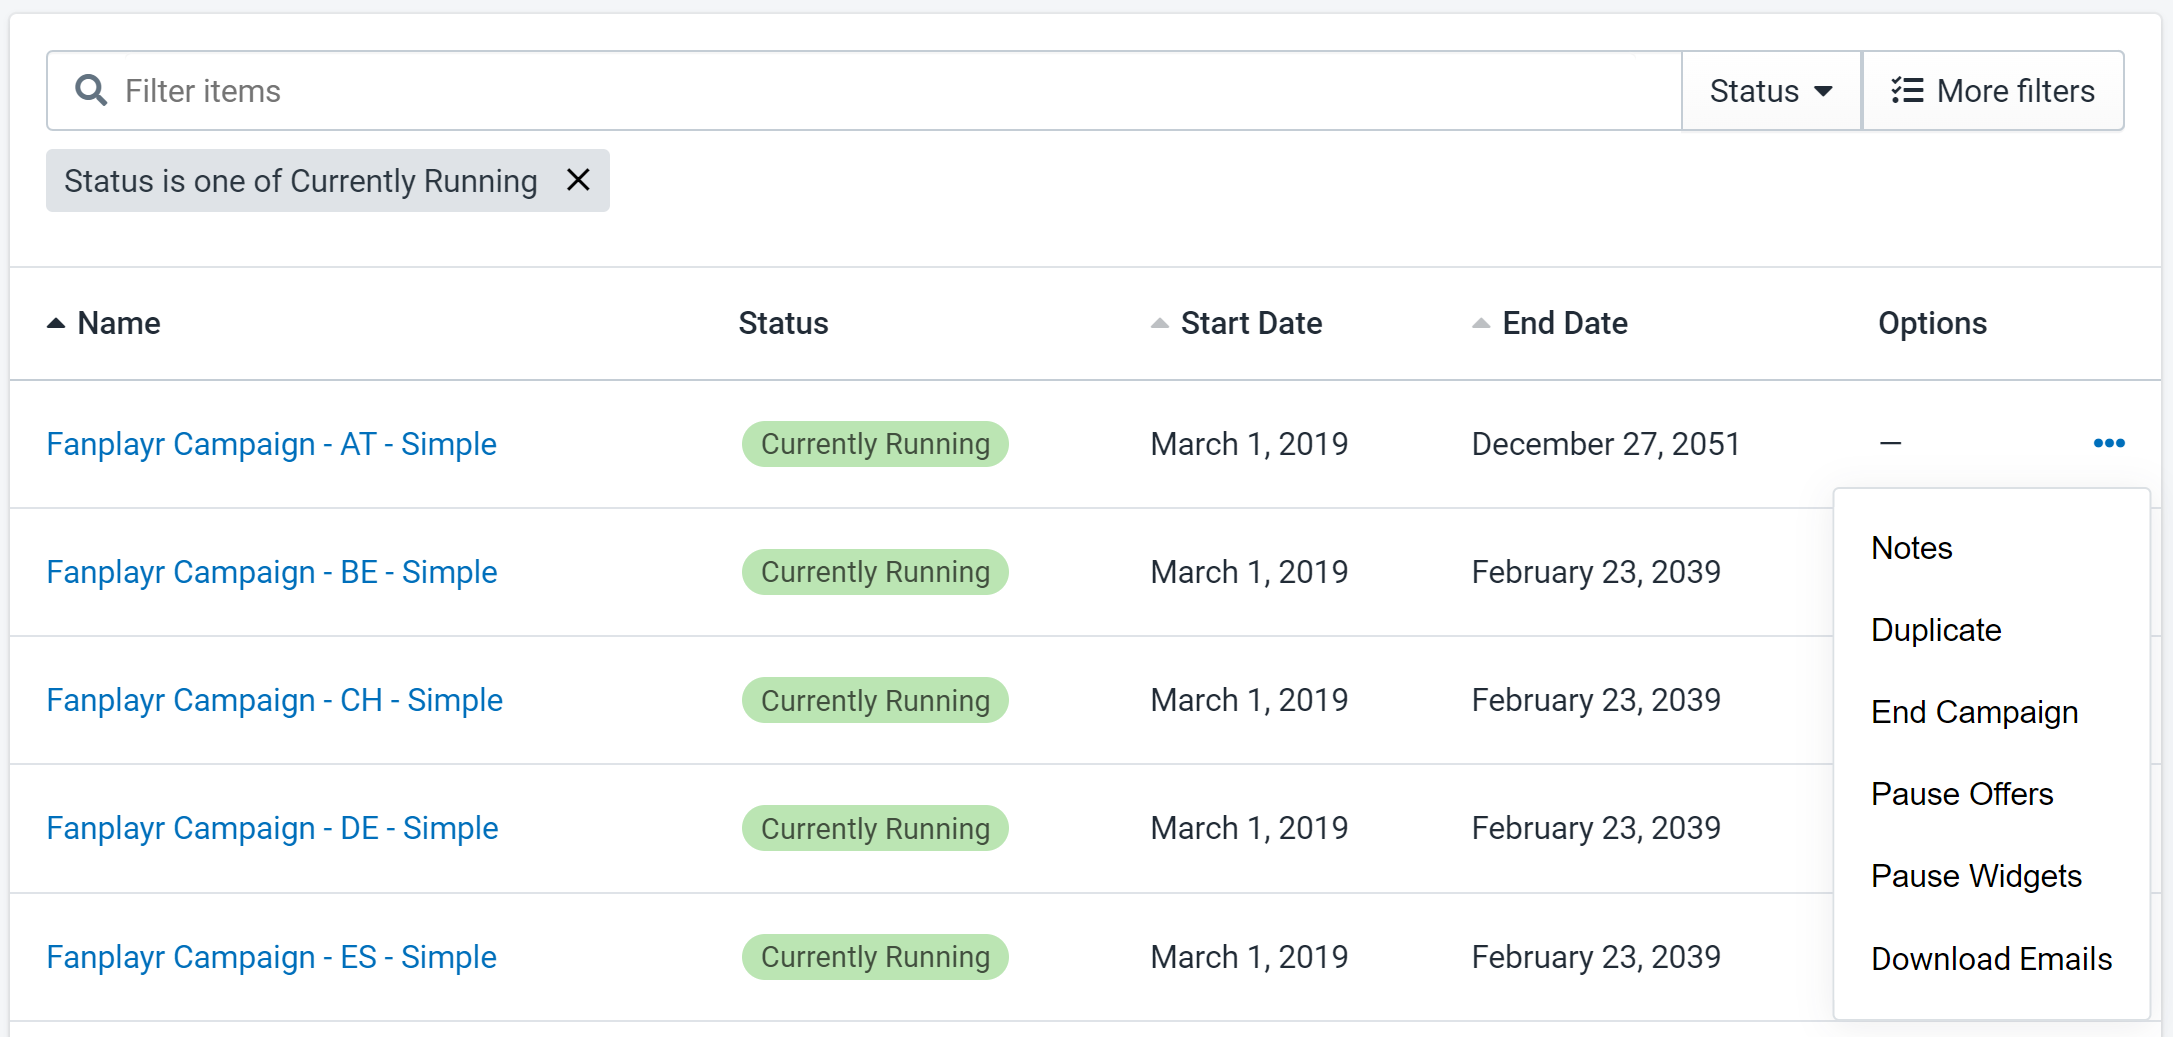Click Currently Running badge for AT campaign
Image resolution: width=2173 pixels, height=1037 pixels.
875,444
